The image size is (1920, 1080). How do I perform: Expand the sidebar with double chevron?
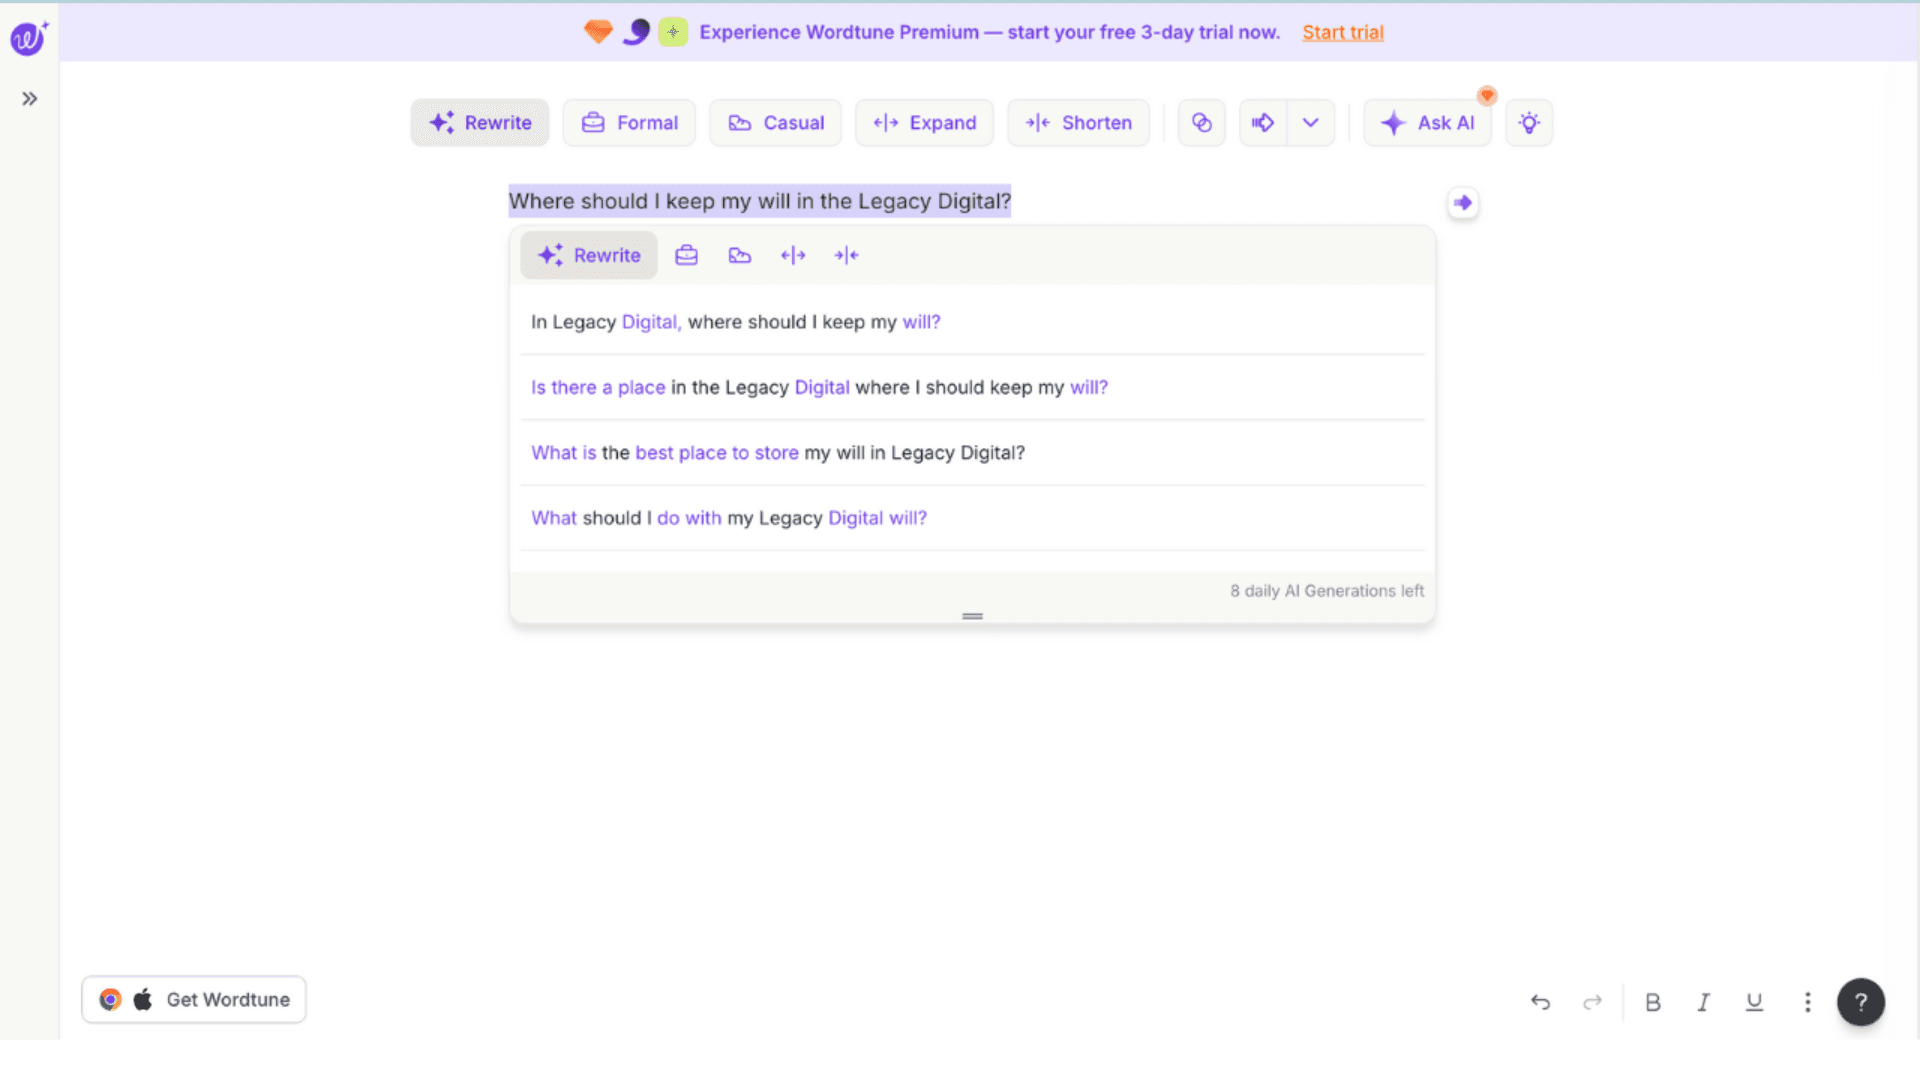(30, 98)
